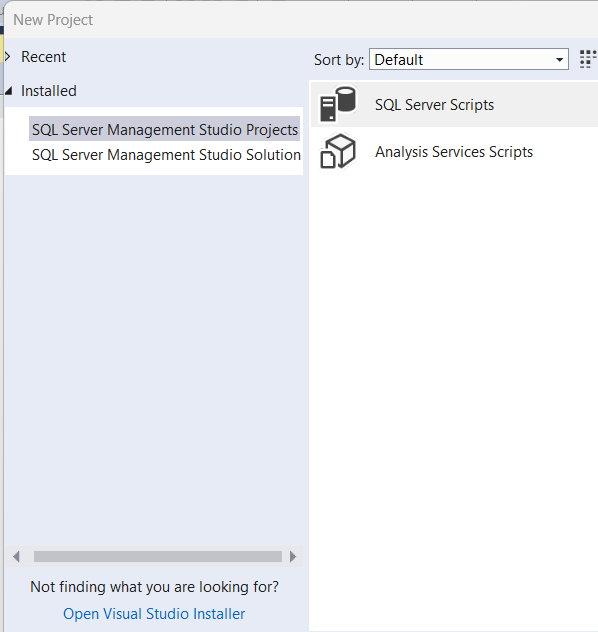Image resolution: width=598 pixels, height=632 pixels.
Task: Click the left arrow of horizontal scrollbar
Action: [16, 557]
